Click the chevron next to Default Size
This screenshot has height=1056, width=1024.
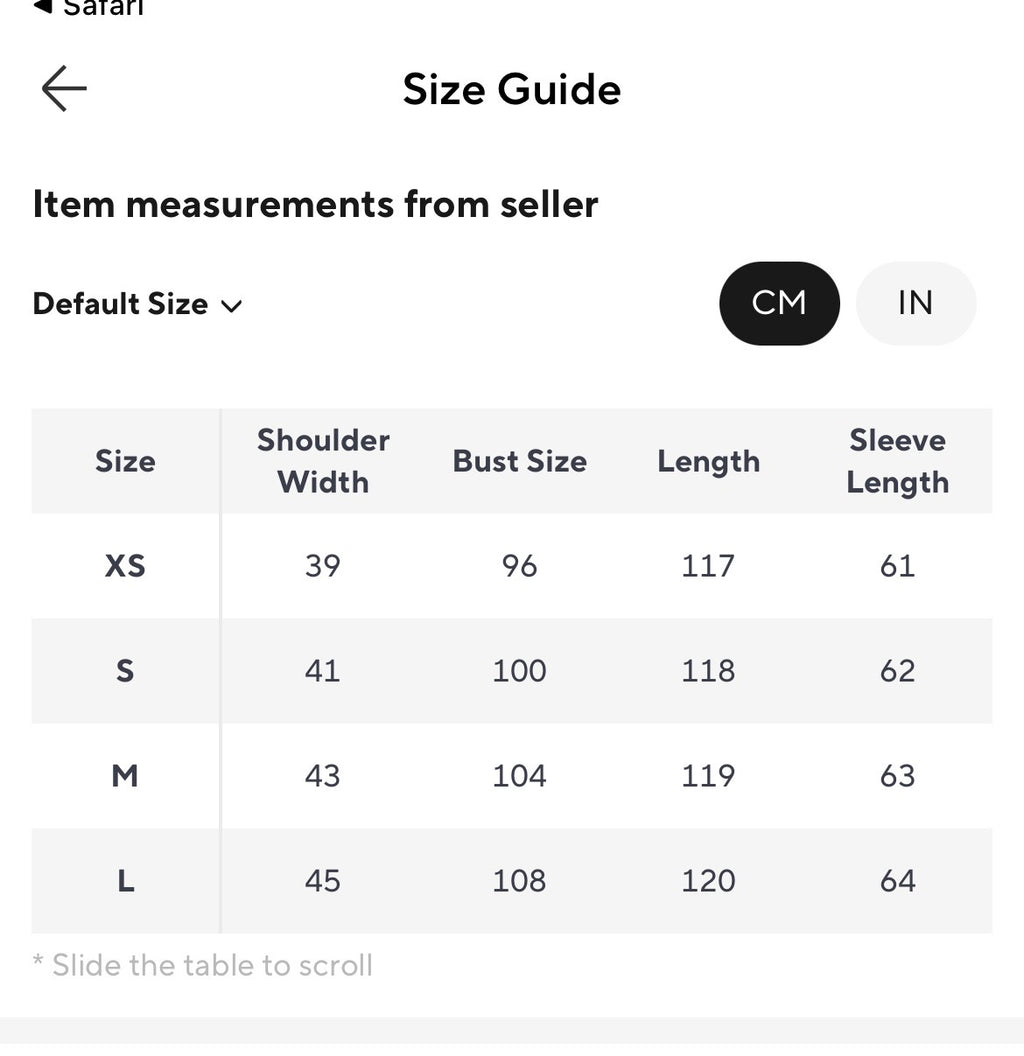coord(231,306)
